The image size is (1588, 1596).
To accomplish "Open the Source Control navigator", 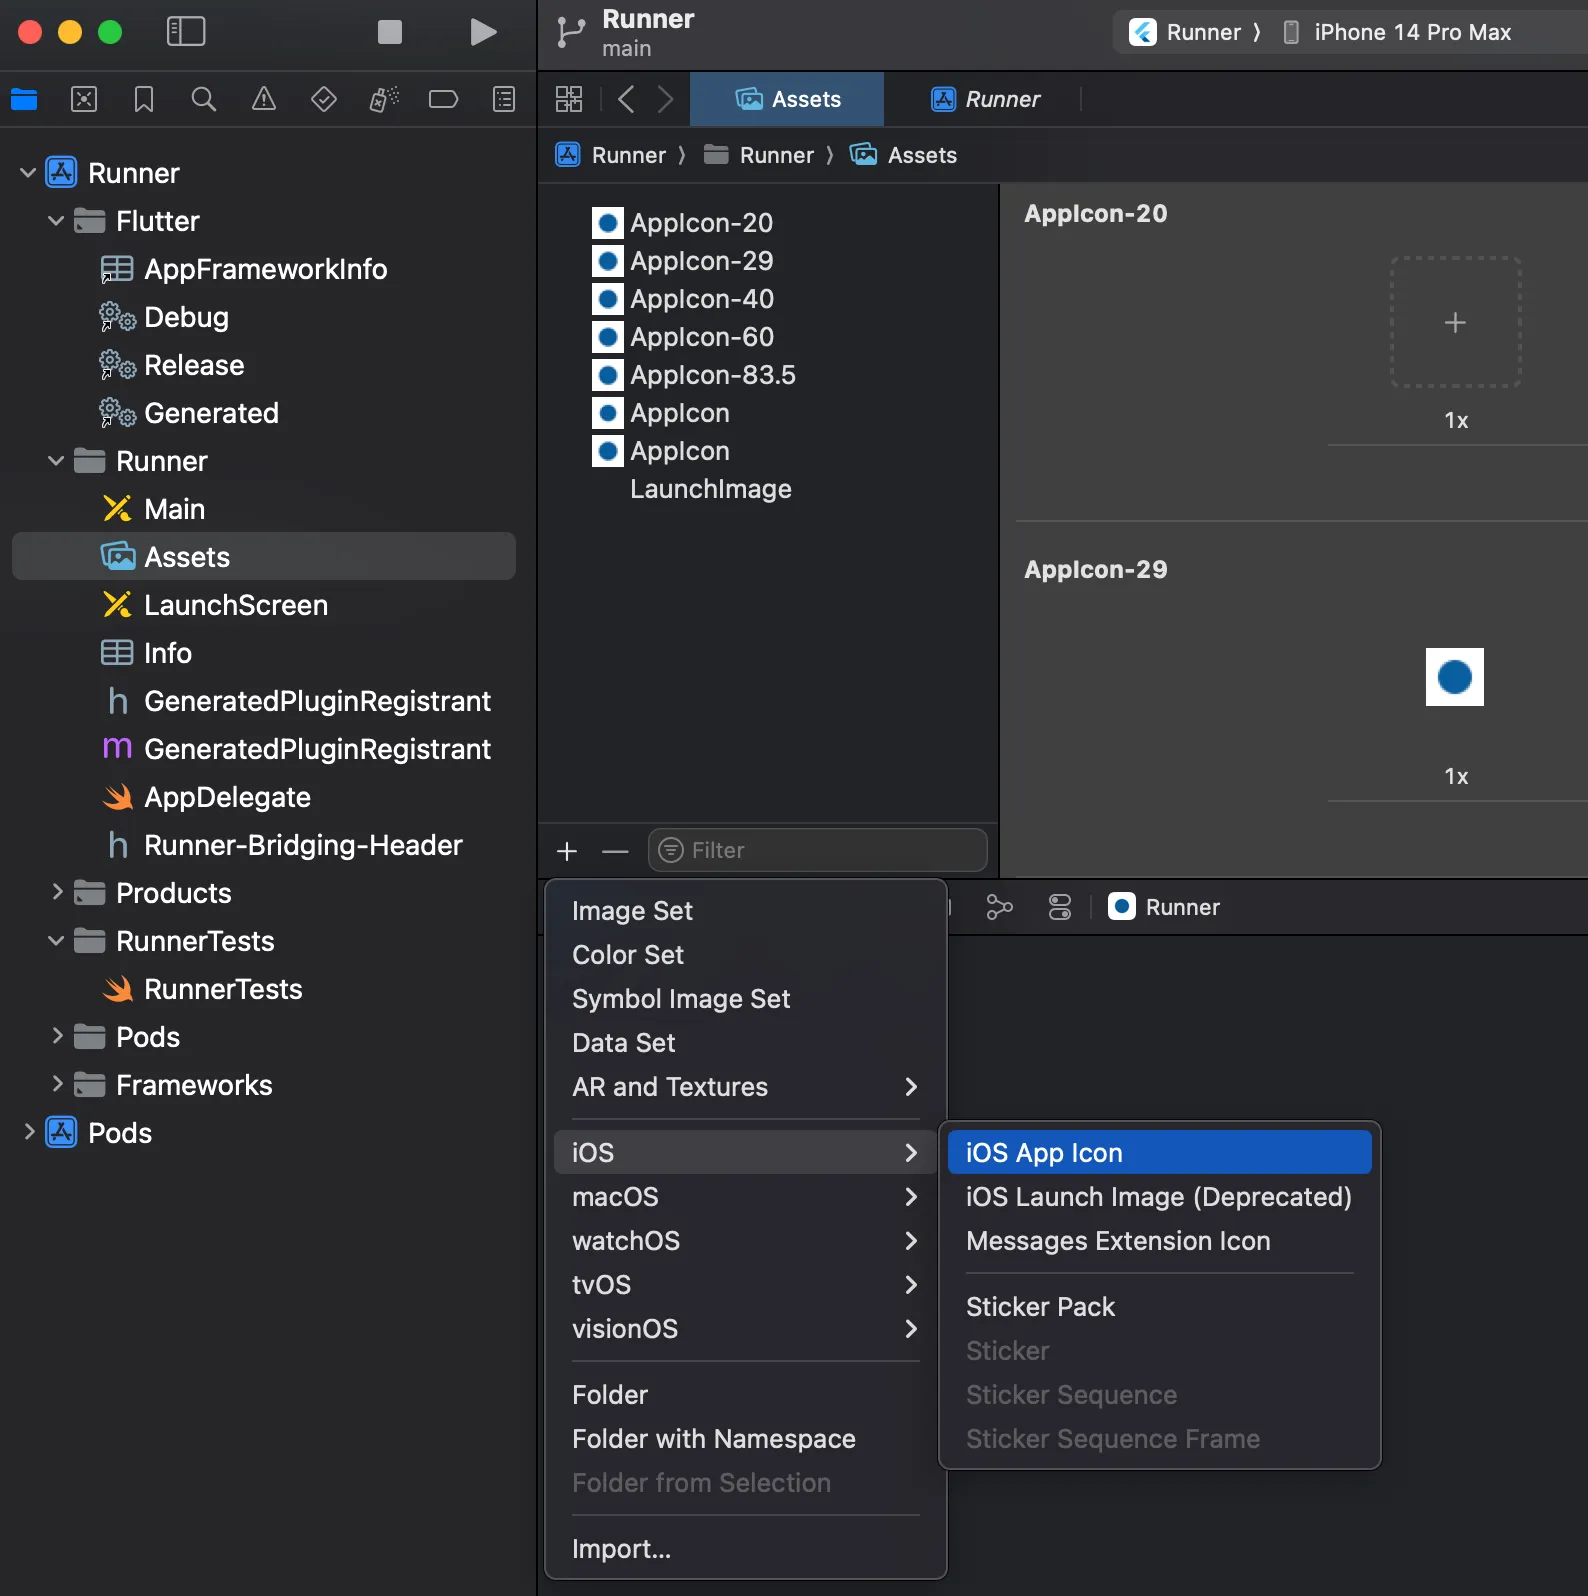I will [x=84, y=99].
